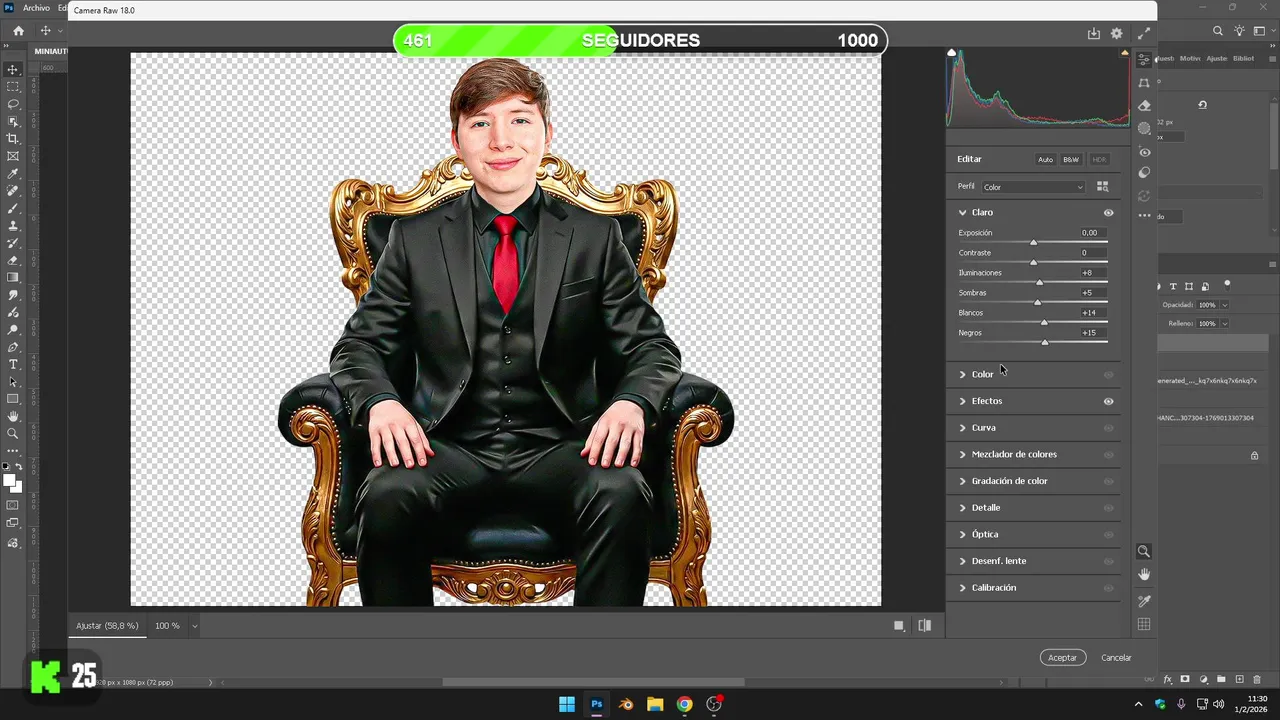Expand the Gradación de color panel
The image size is (1280, 720).
coord(963,481)
